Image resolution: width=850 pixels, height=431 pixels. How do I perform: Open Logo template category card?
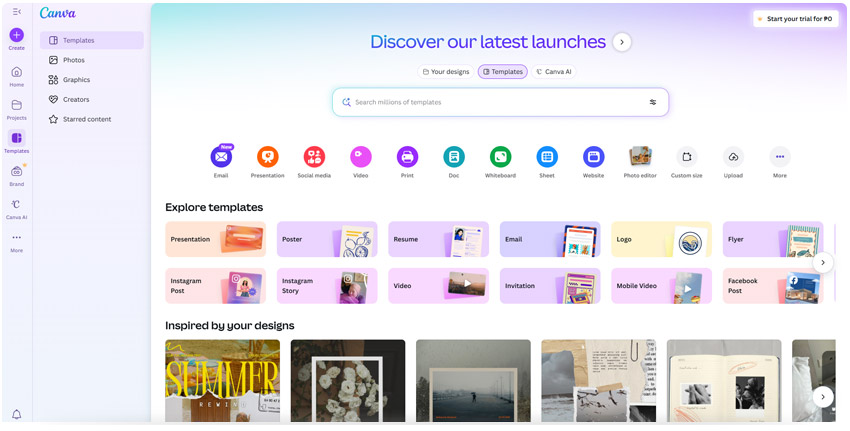pyautogui.click(x=662, y=239)
